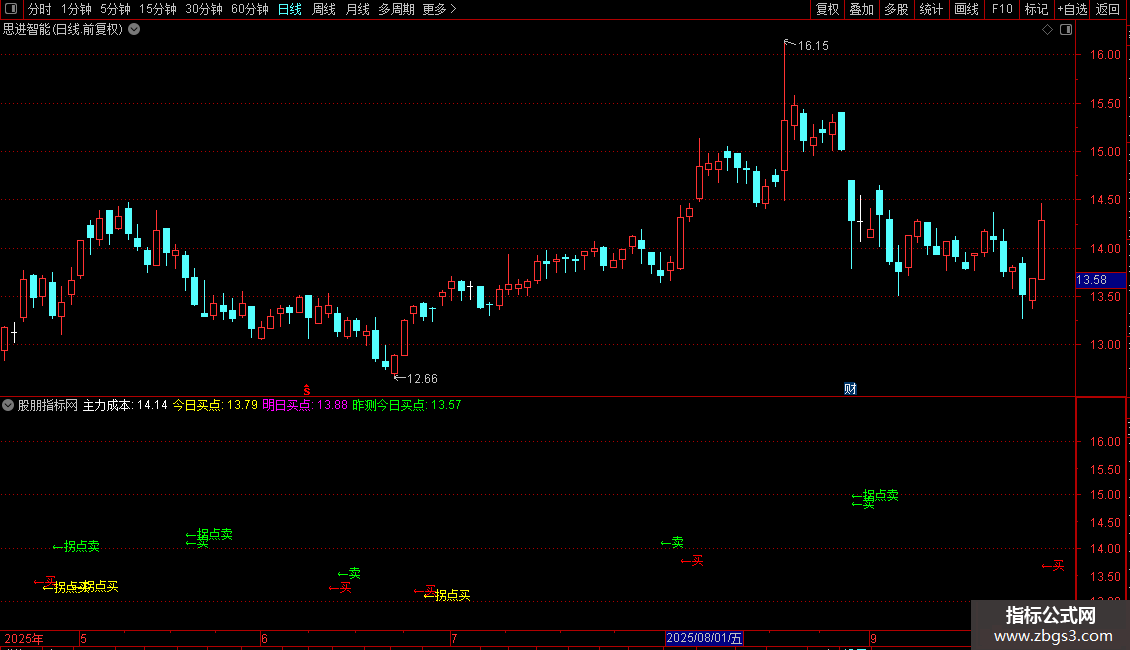Screen dimensions: 1130x650
Task: Select the 日线 daily period
Action: (290, 9)
